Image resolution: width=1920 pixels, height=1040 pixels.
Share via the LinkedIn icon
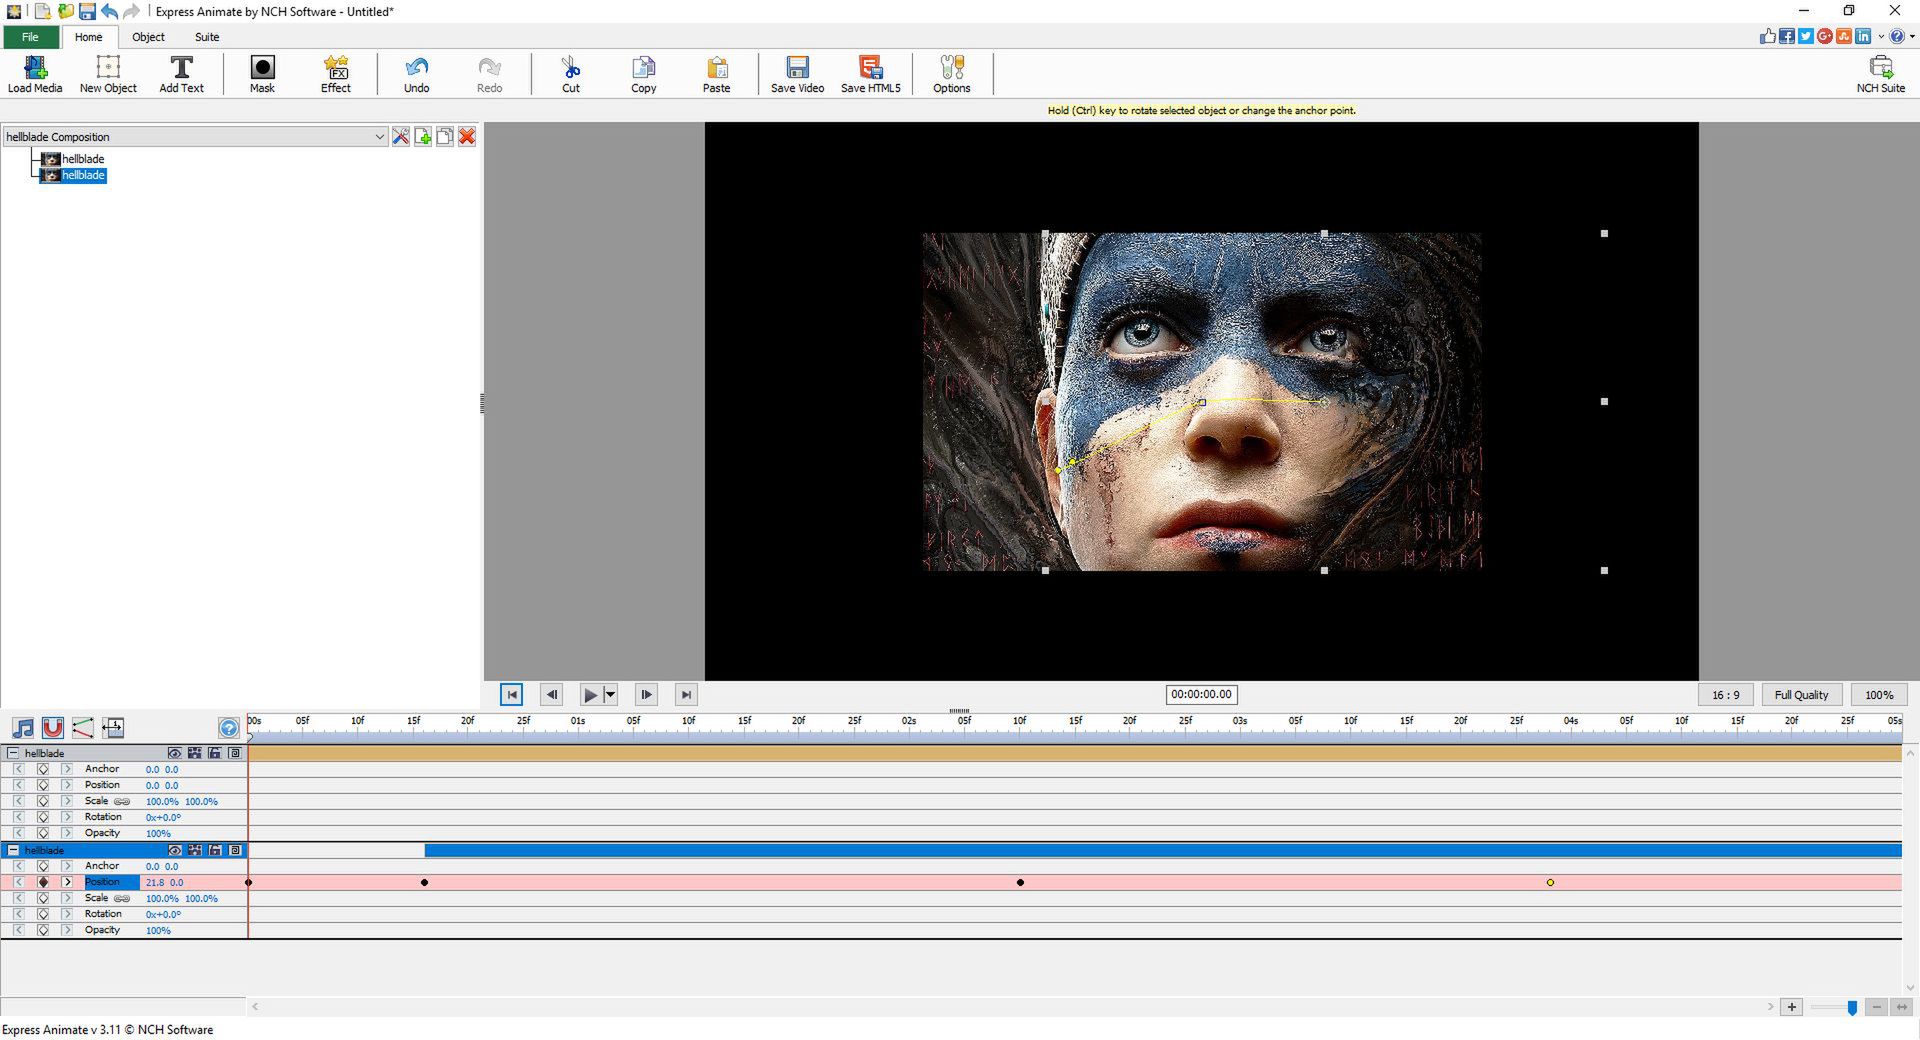(x=1863, y=36)
